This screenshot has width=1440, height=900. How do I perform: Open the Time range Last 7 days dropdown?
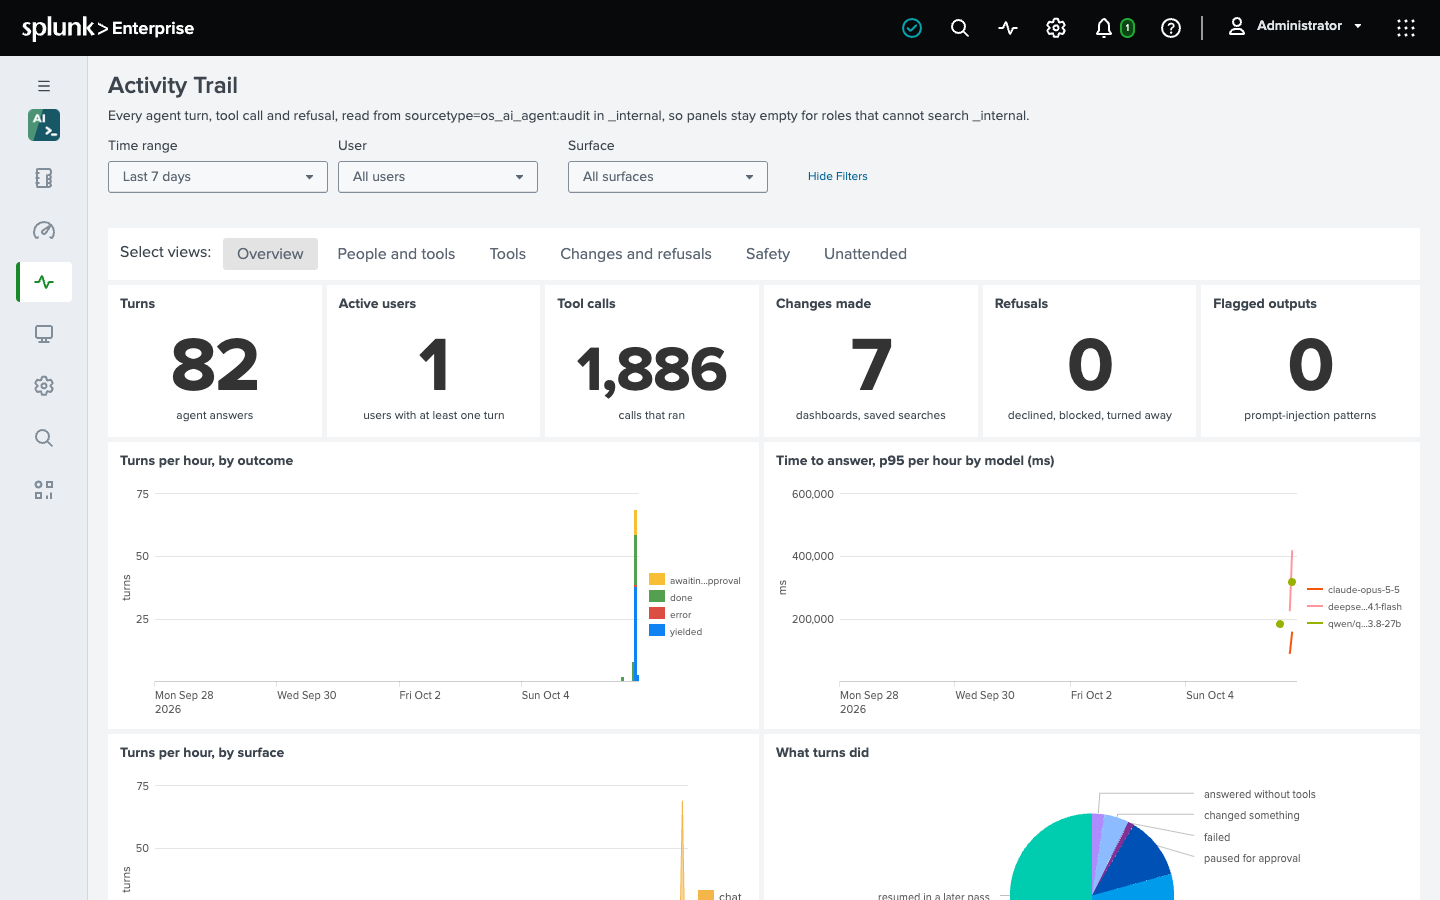click(218, 177)
